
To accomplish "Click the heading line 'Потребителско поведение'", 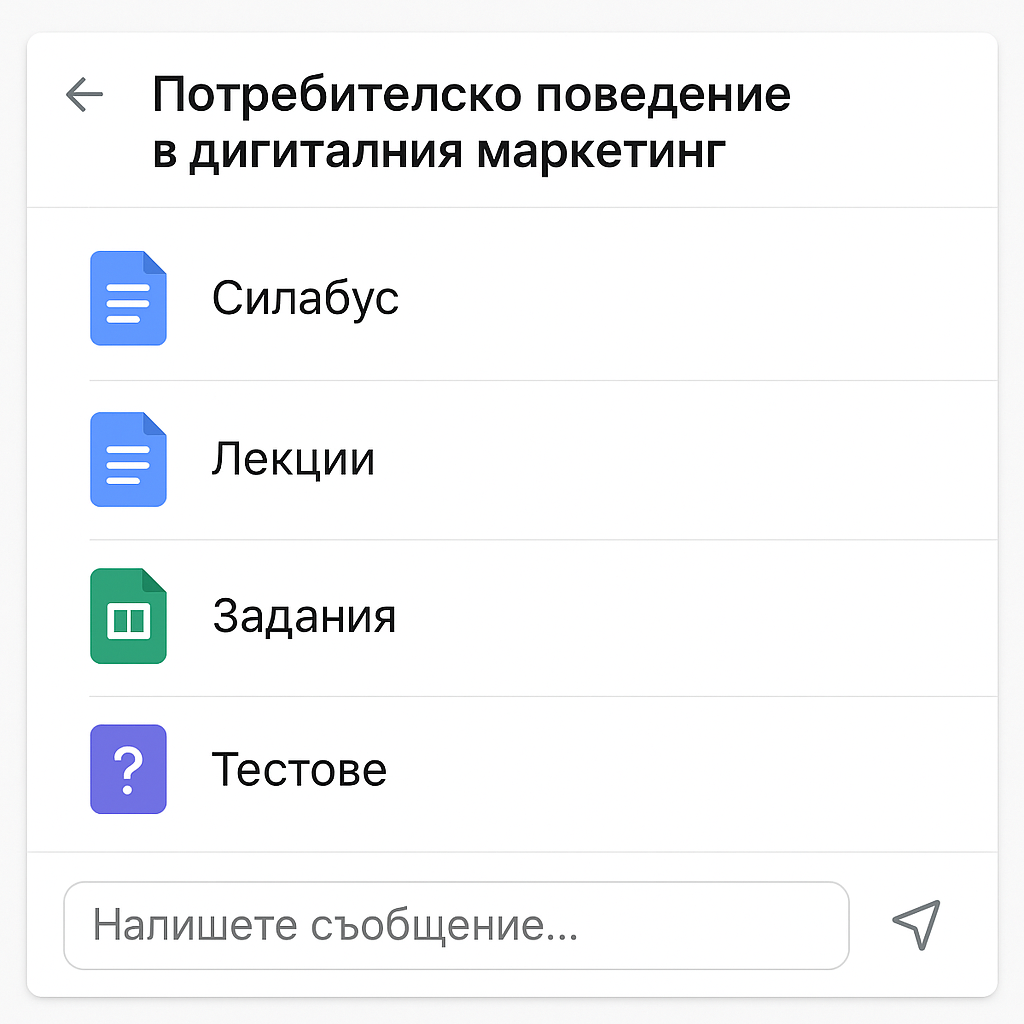I will click(x=471, y=96).
